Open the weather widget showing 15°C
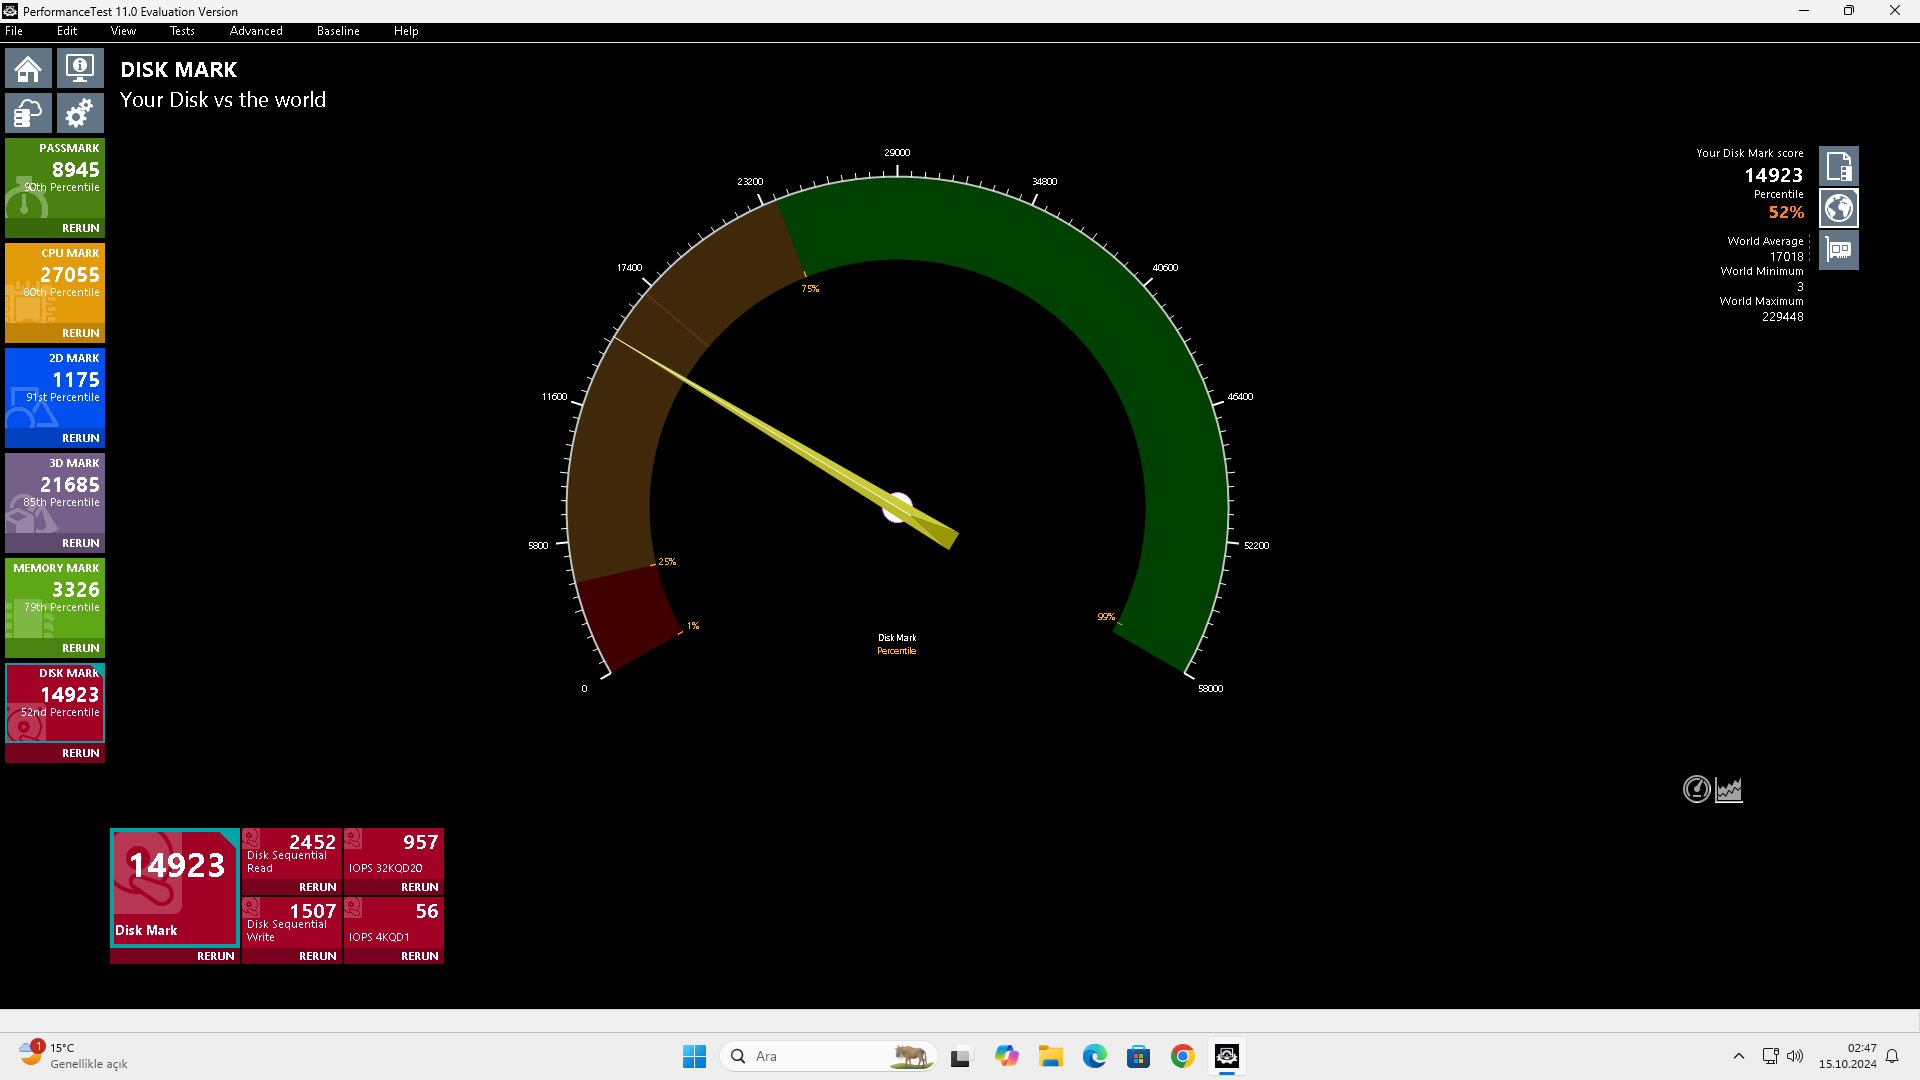1920x1080 pixels. (74, 1056)
